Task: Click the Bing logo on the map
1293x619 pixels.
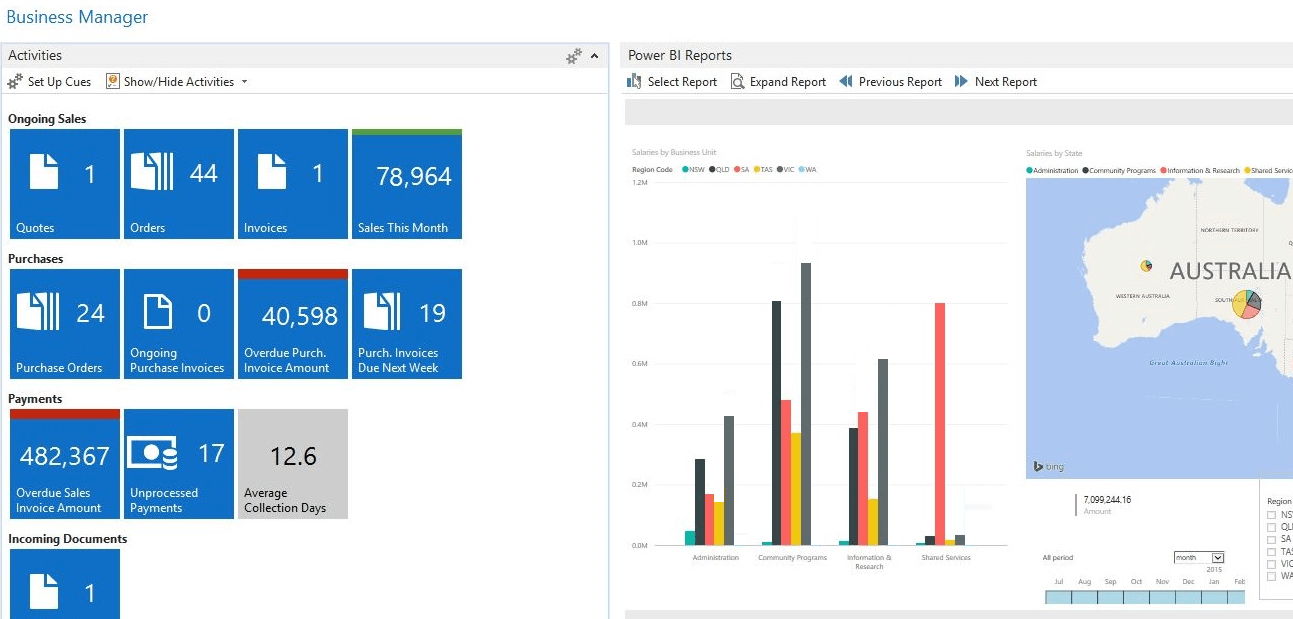Action: coord(1048,467)
